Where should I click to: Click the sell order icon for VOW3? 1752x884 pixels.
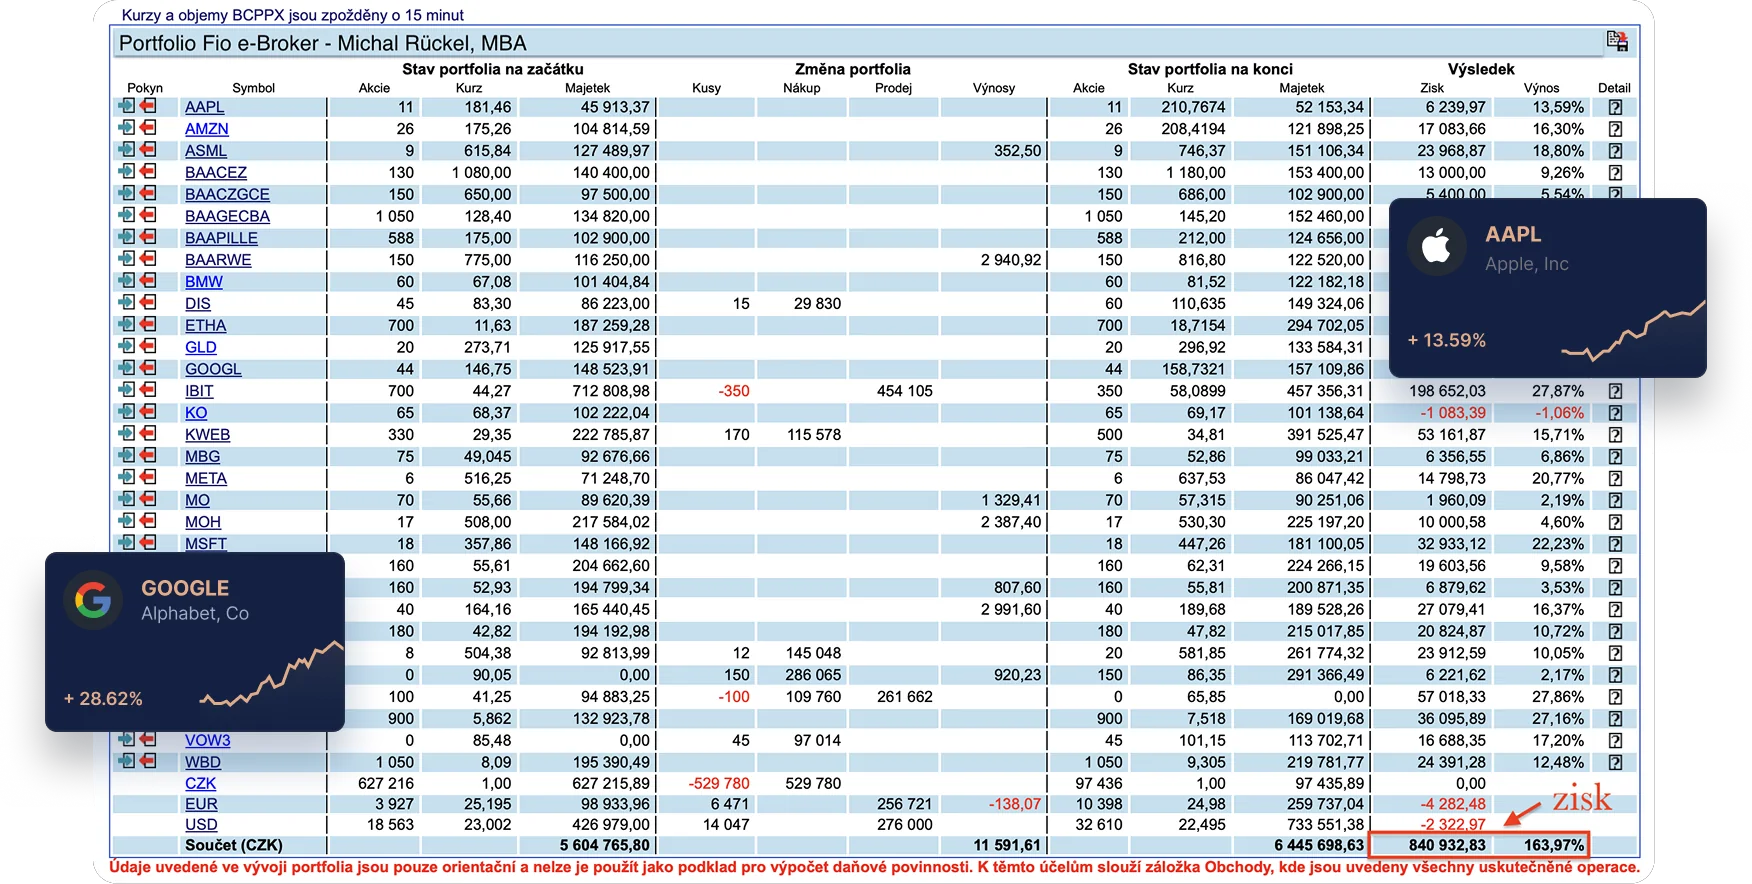pos(148,739)
